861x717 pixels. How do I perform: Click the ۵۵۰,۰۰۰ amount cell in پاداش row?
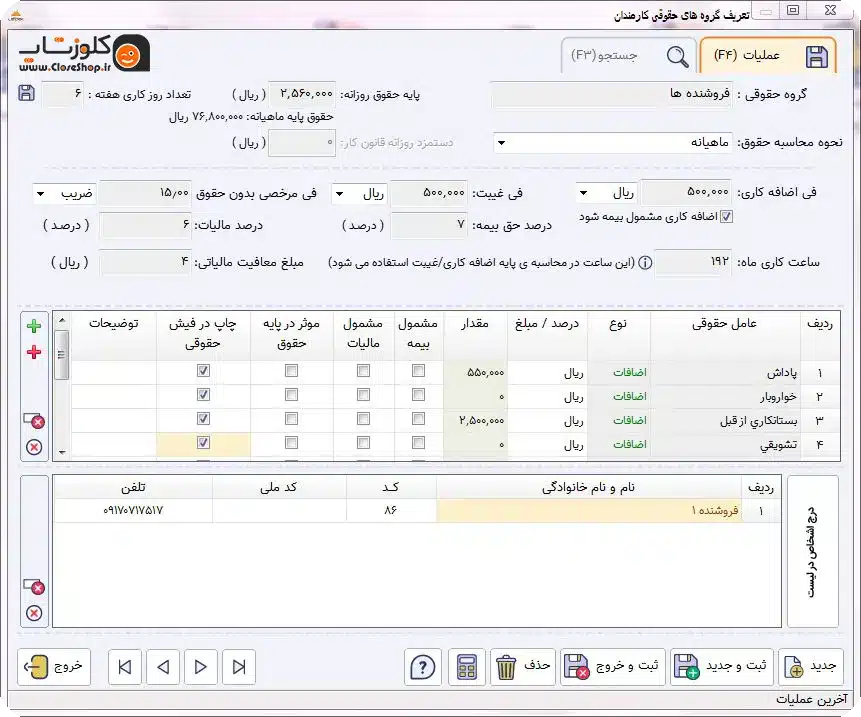tap(476, 373)
